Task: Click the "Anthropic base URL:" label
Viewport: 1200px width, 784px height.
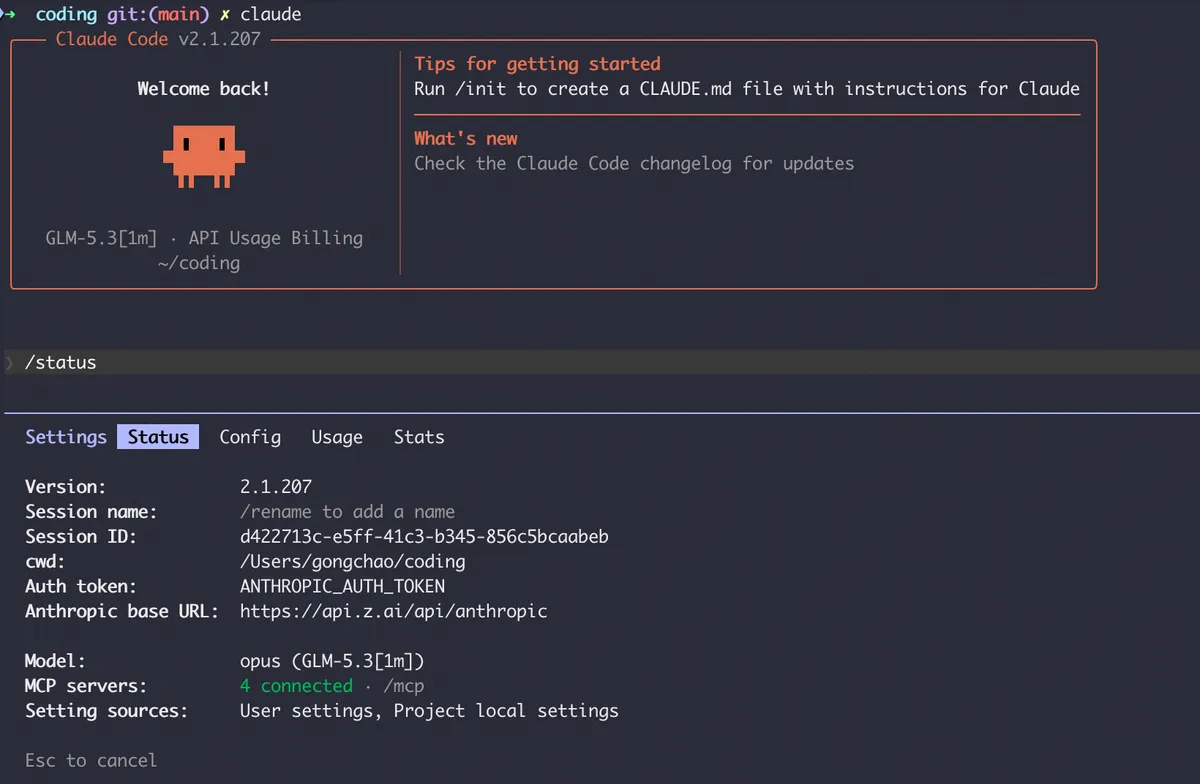Action: click(122, 611)
